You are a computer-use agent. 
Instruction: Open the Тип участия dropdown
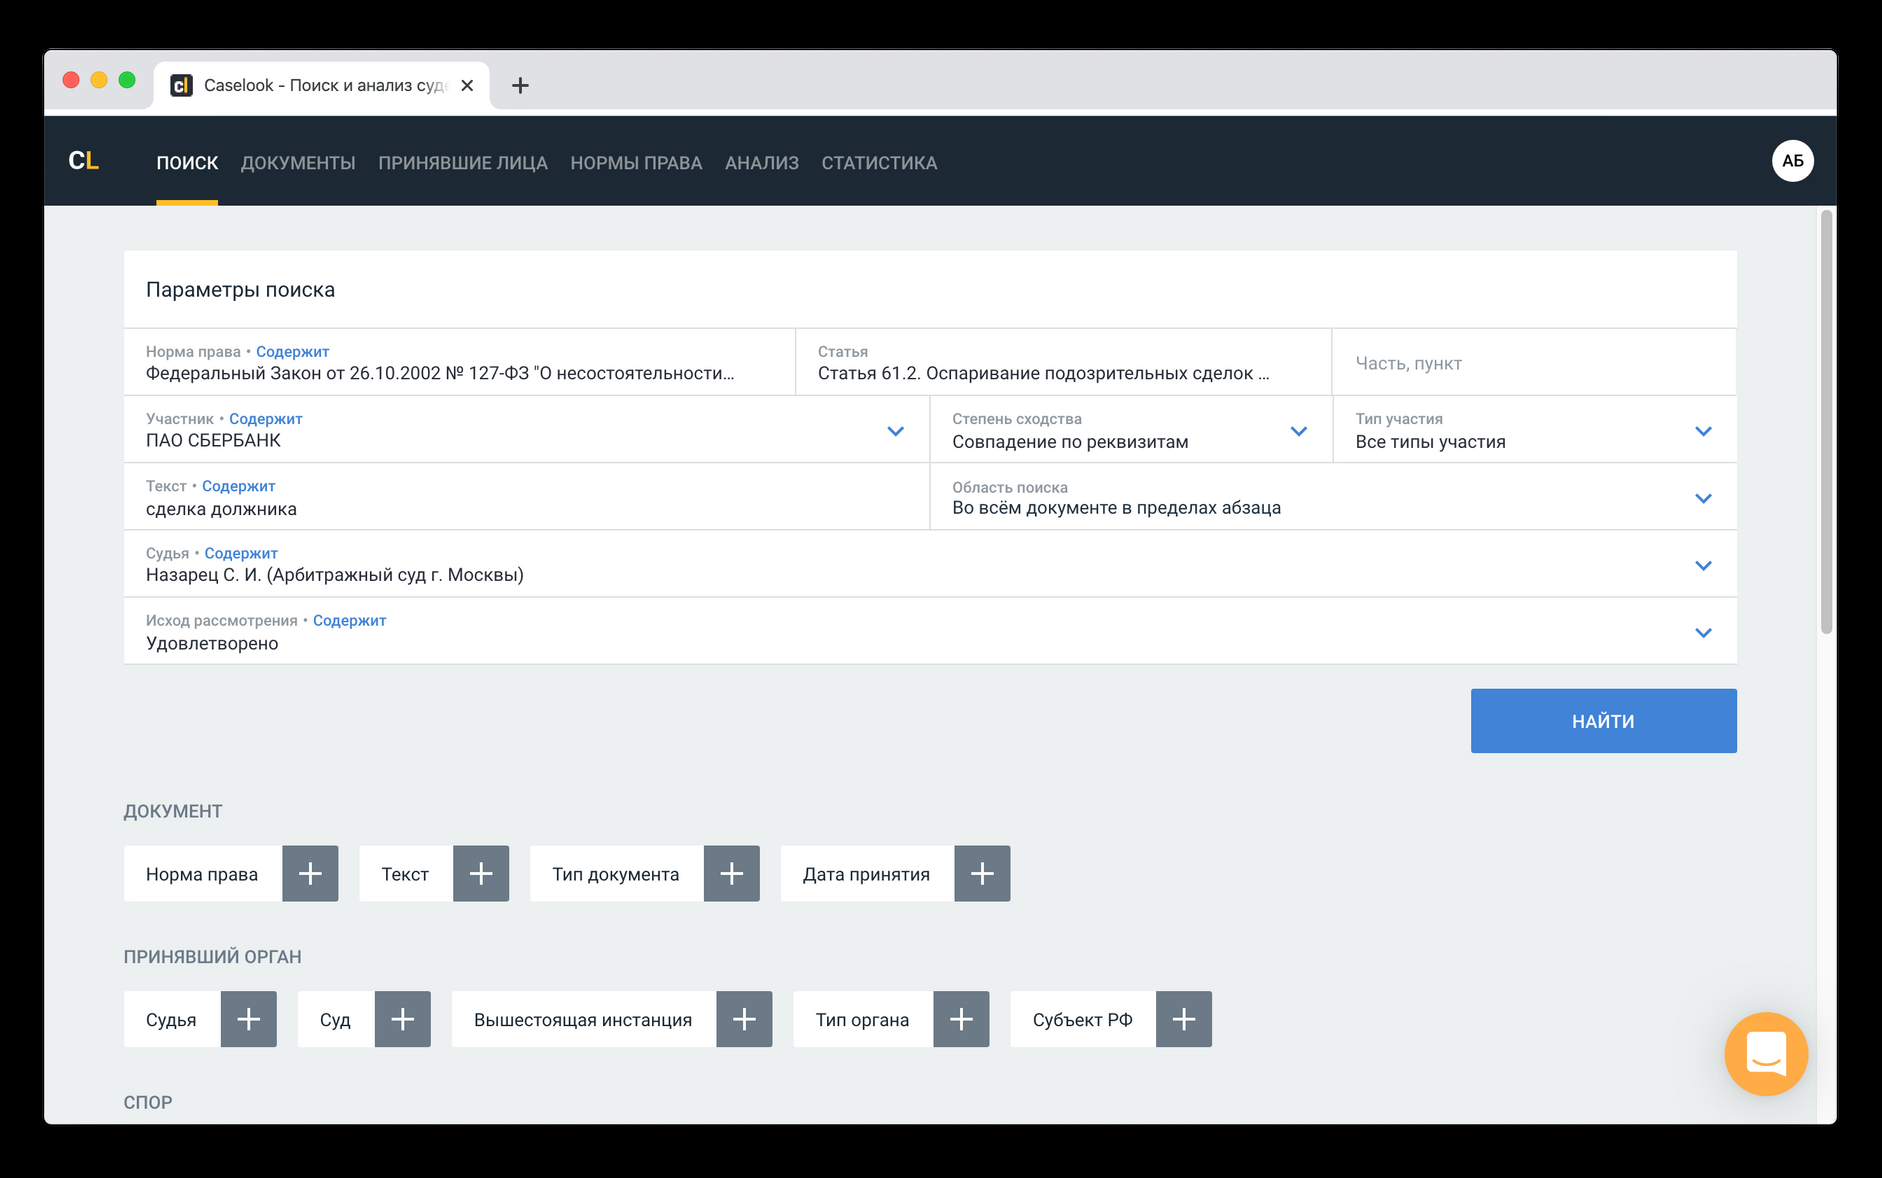1704,431
